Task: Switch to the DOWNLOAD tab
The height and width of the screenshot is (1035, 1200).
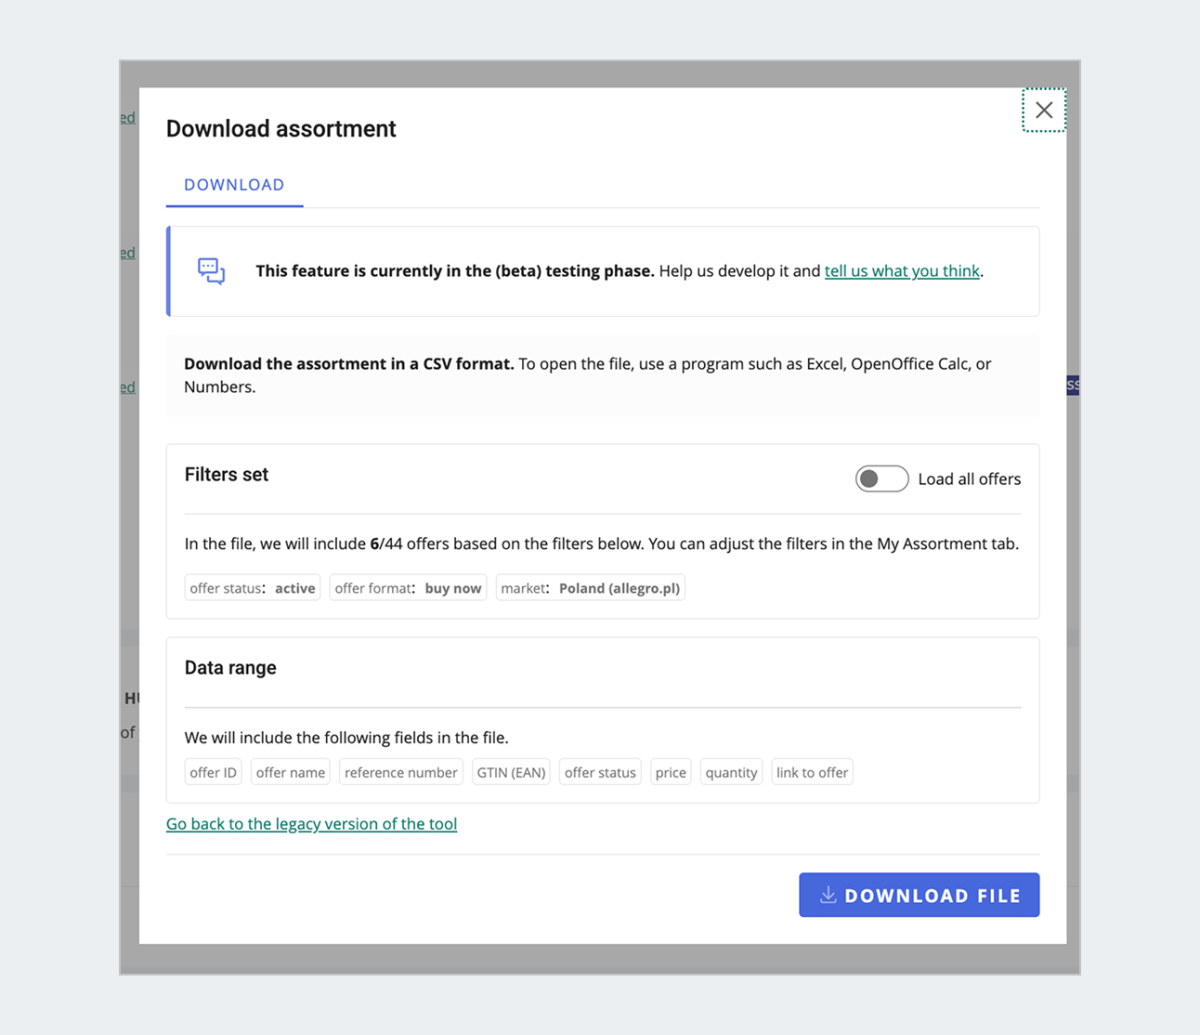Action: coord(233,185)
